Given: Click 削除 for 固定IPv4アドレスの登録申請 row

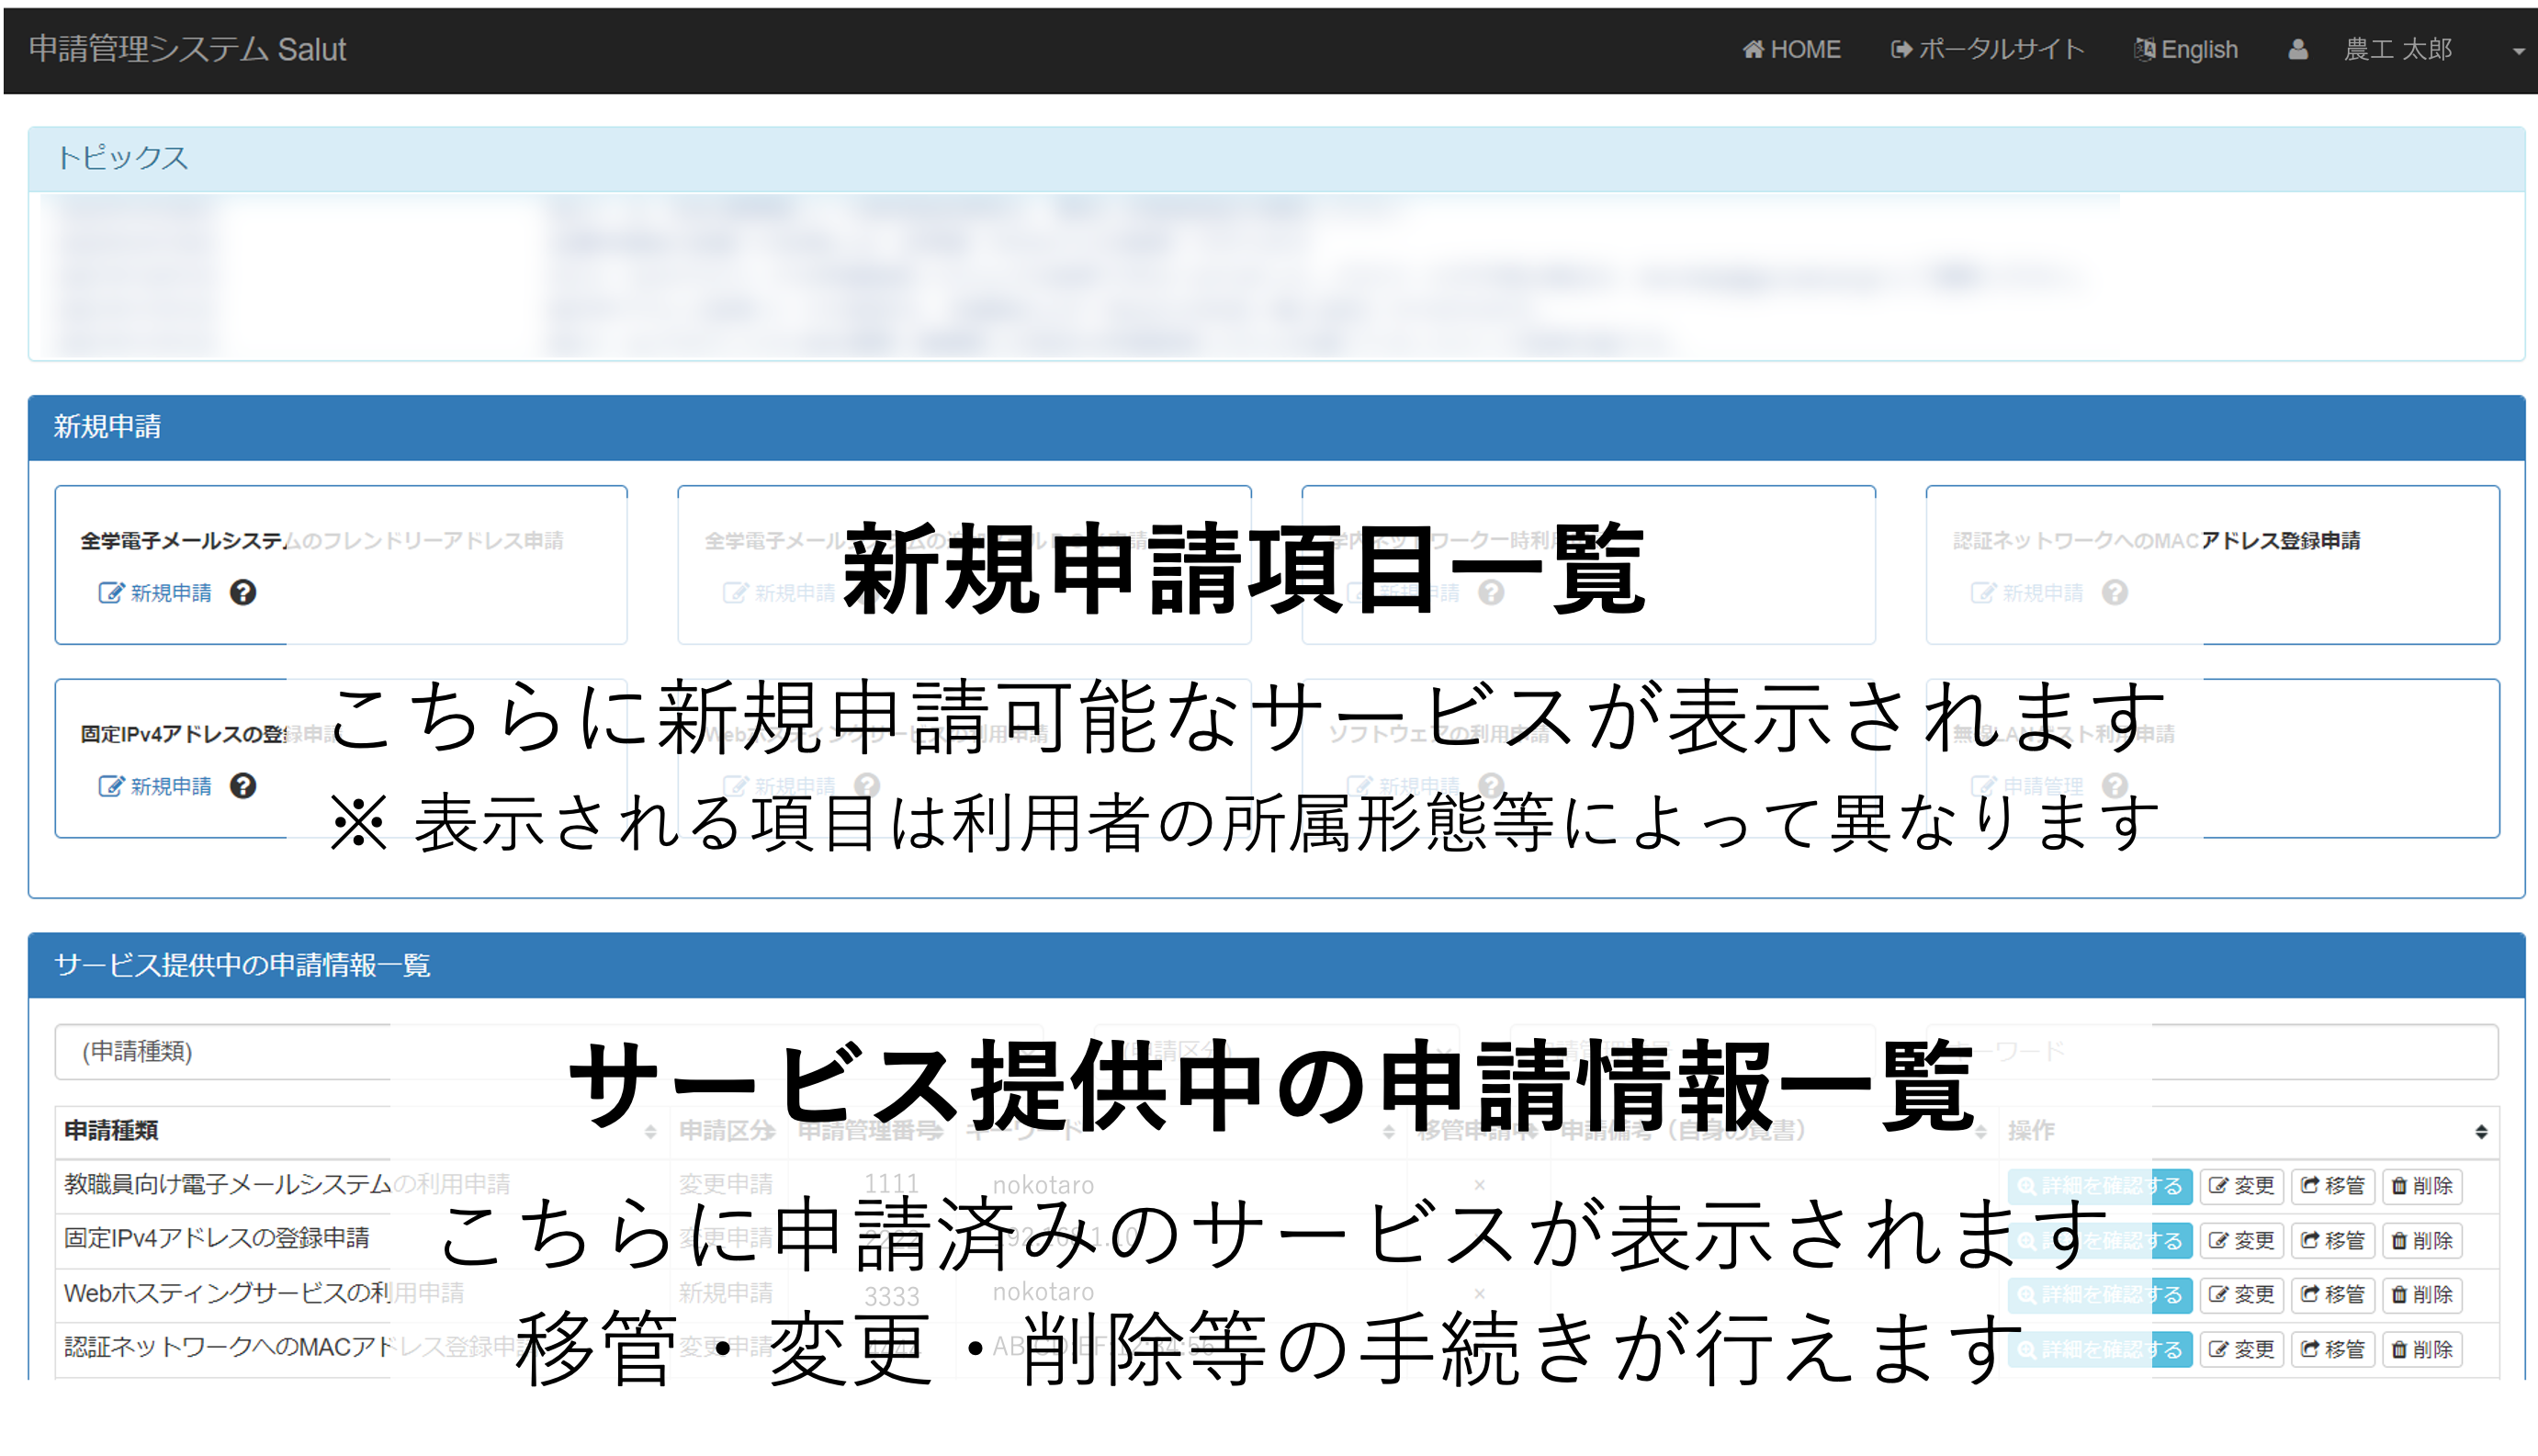Looking at the screenshot, I should pos(2421,1241).
